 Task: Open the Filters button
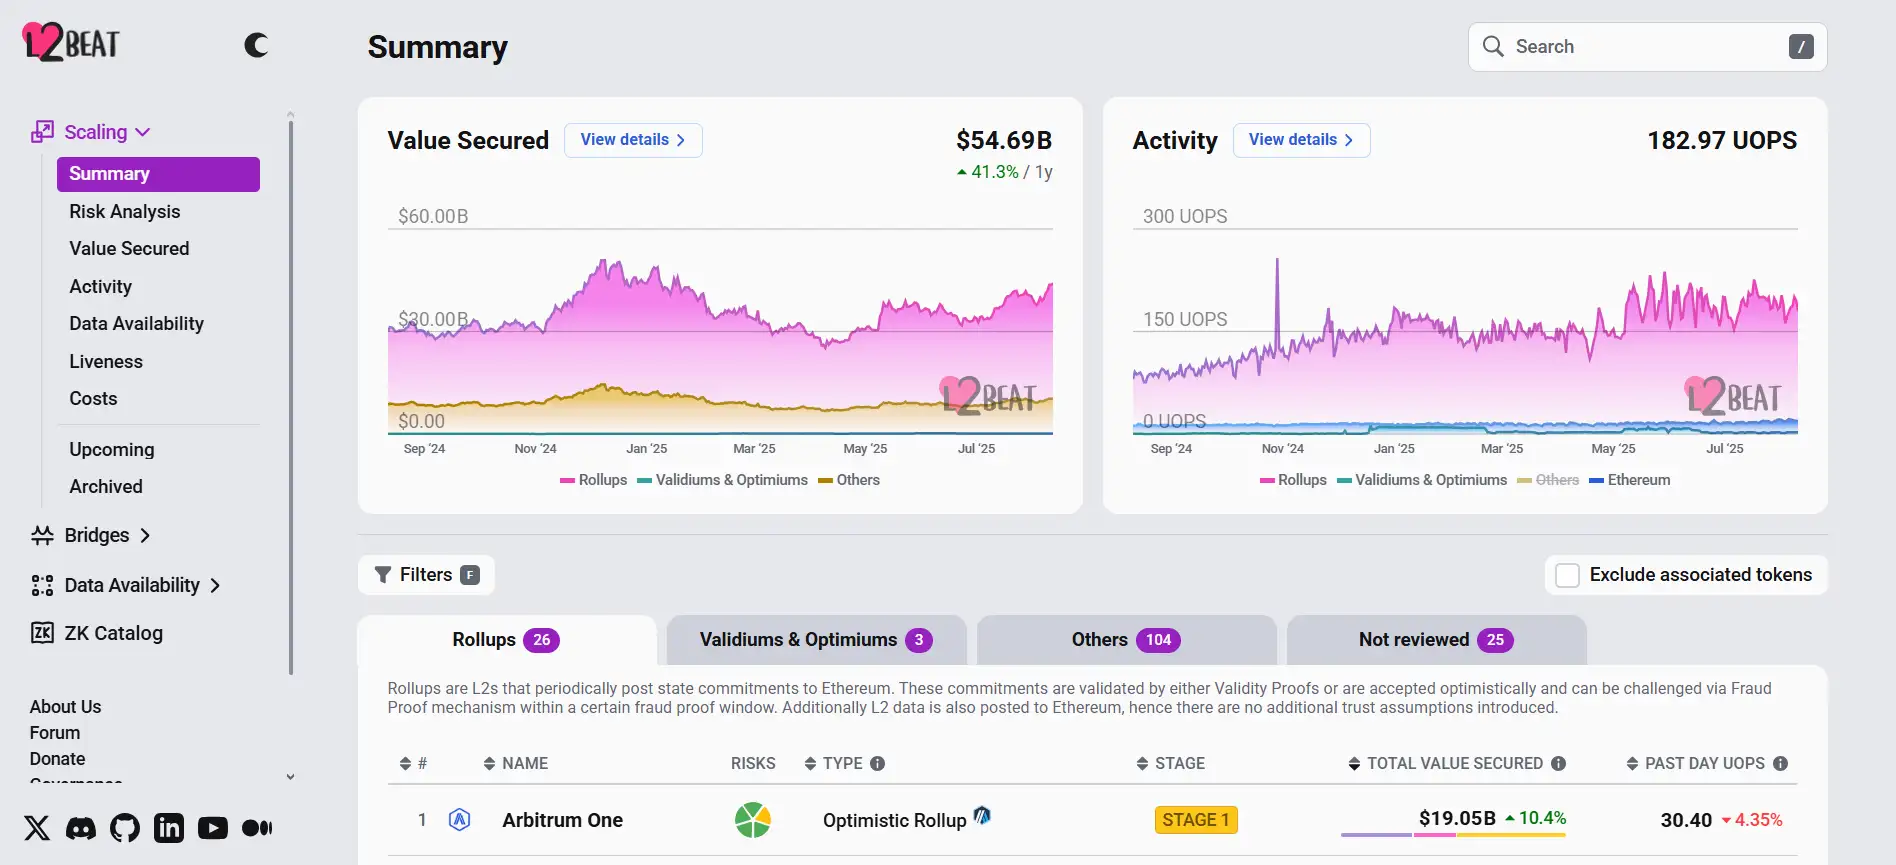(x=426, y=575)
